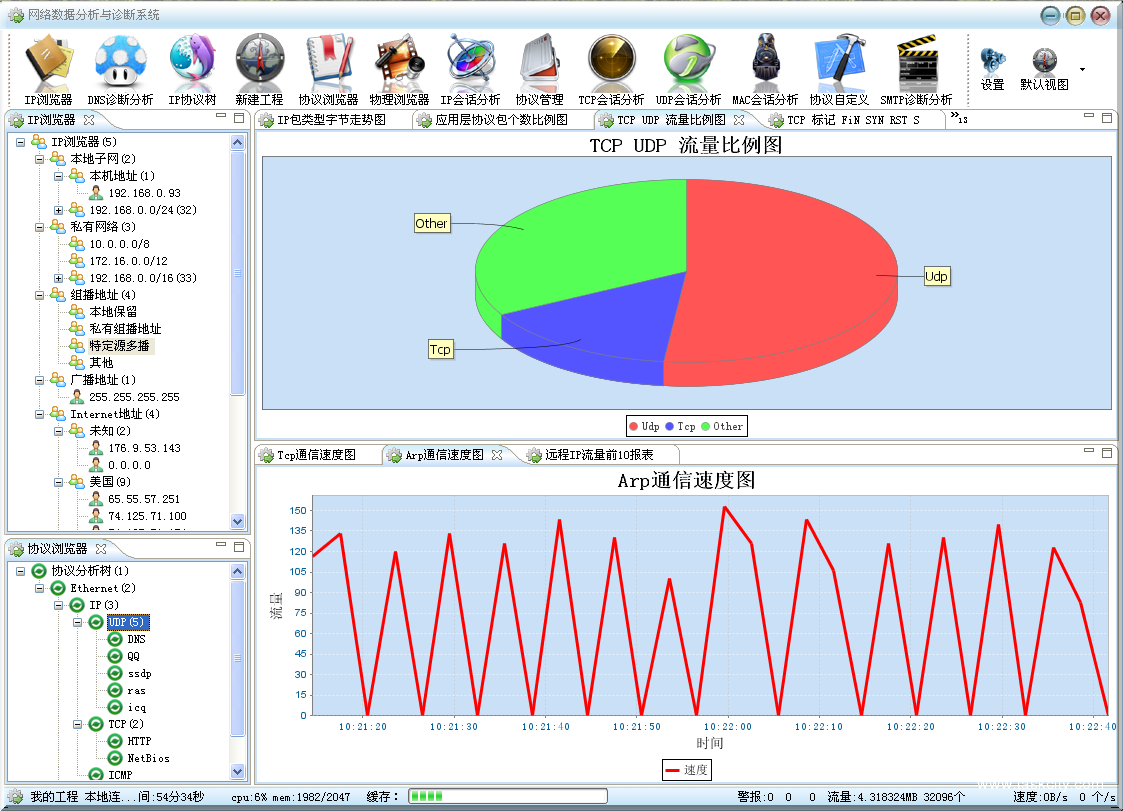Viewport: 1123px width, 811px height.
Task: Switch to 远程IP流量前10报表 tab
Action: (x=598, y=455)
